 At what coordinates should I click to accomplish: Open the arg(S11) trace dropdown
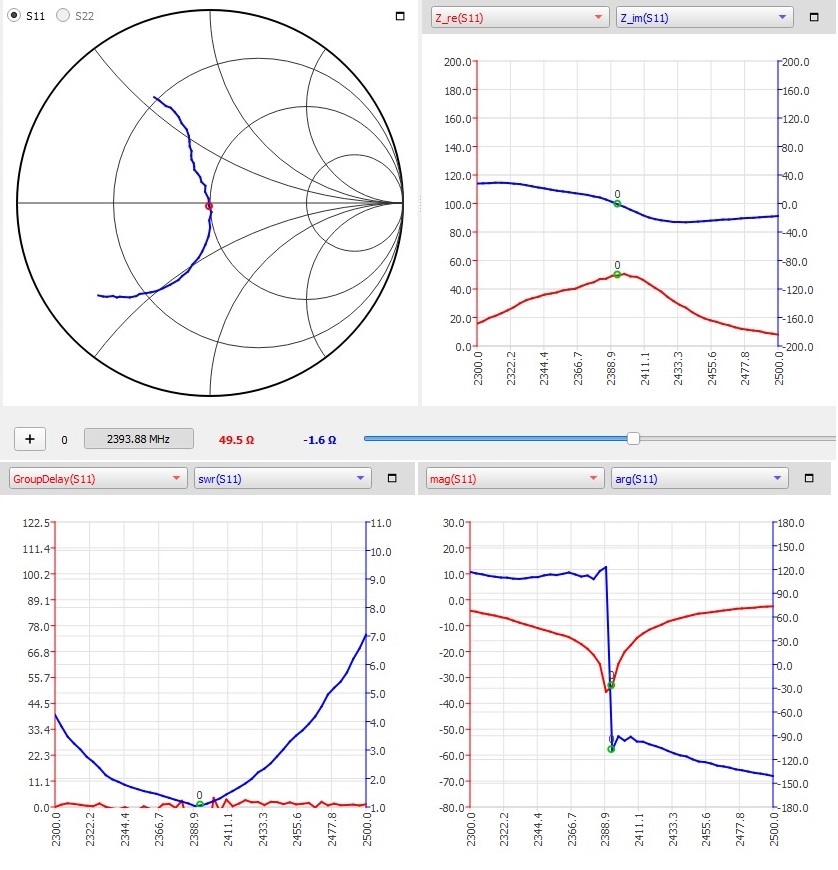pyautogui.click(x=698, y=478)
